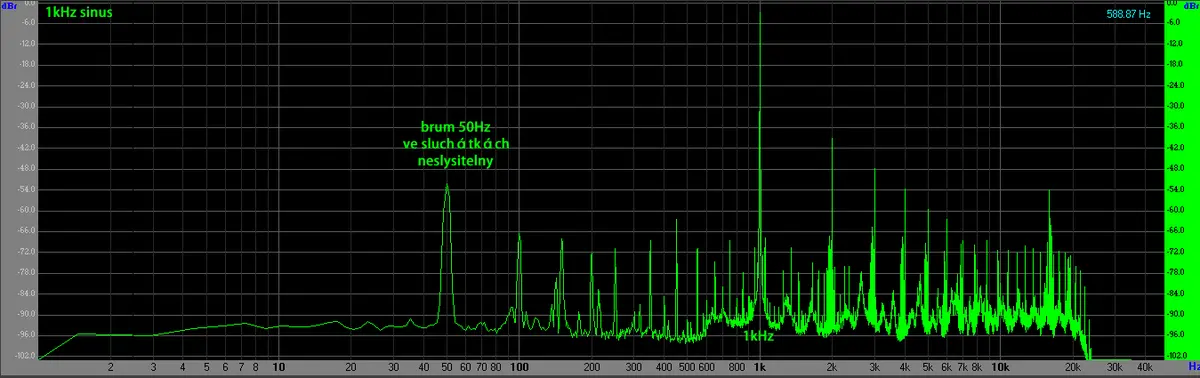This screenshot has height=378, width=1200.
Task: Click the '2k' frequency axis label
Action: coord(832,367)
